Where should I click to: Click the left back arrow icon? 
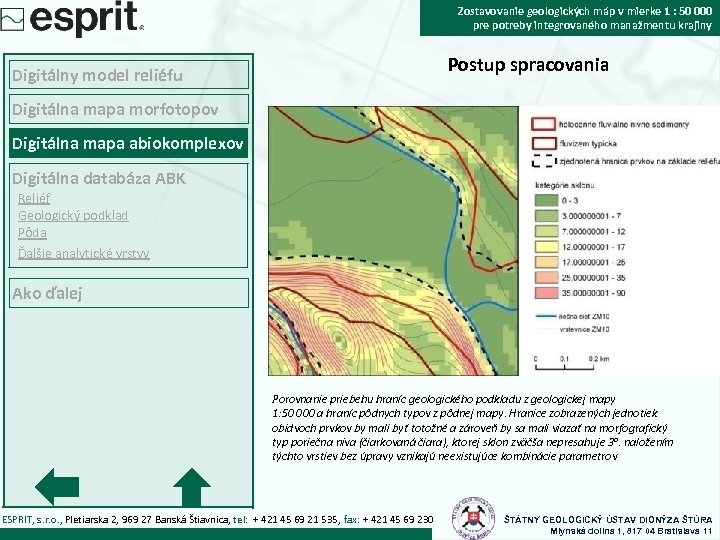[57, 487]
